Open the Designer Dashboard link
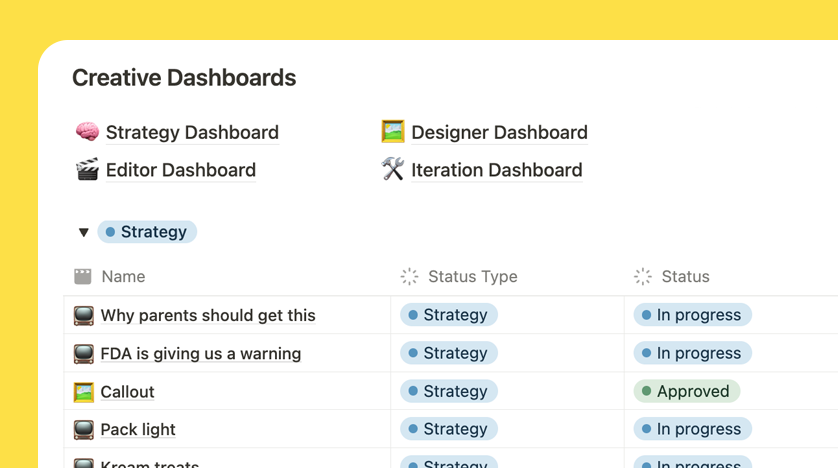 coord(499,132)
